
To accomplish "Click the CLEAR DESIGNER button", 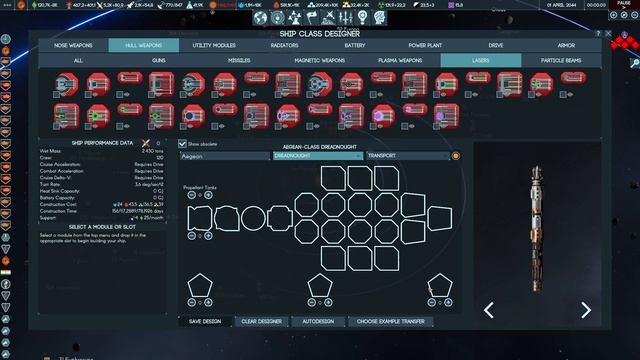I will pyautogui.click(x=261, y=322).
